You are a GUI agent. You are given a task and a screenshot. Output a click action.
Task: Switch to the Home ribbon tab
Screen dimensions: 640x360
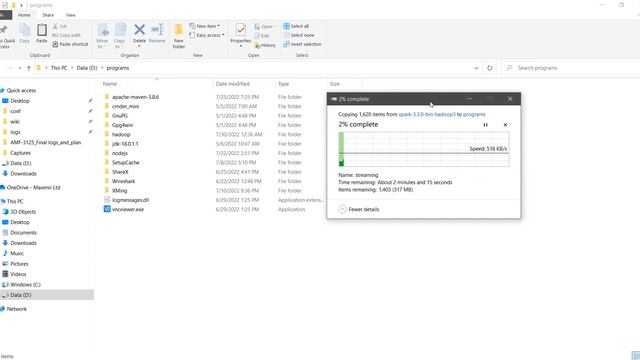(x=24, y=15)
